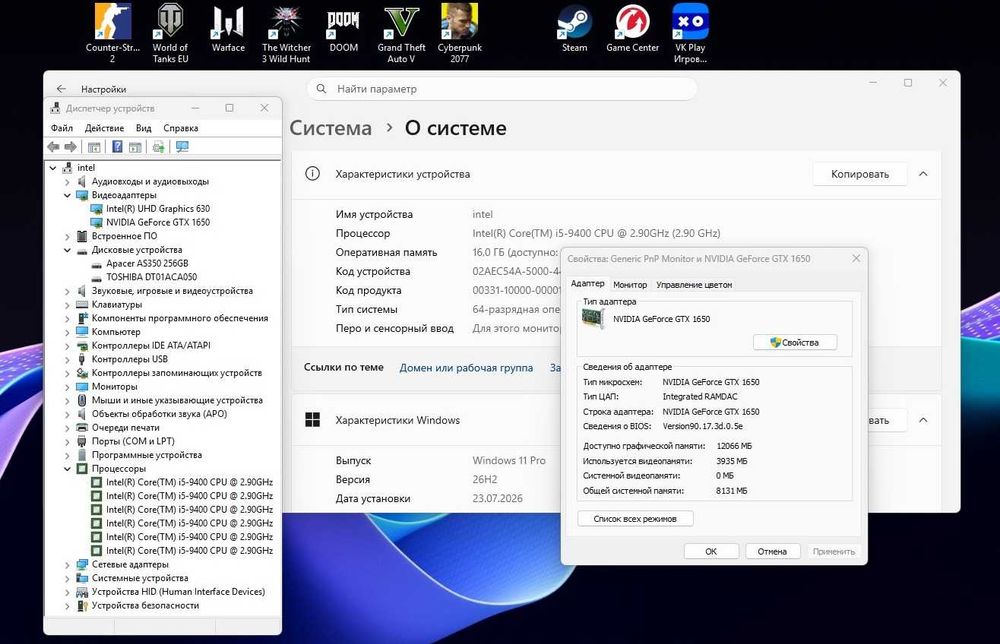Expand the Аудиовходы и аудиовыходы node
The height and width of the screenshot is (644, 1000).
tap(67, 182)
